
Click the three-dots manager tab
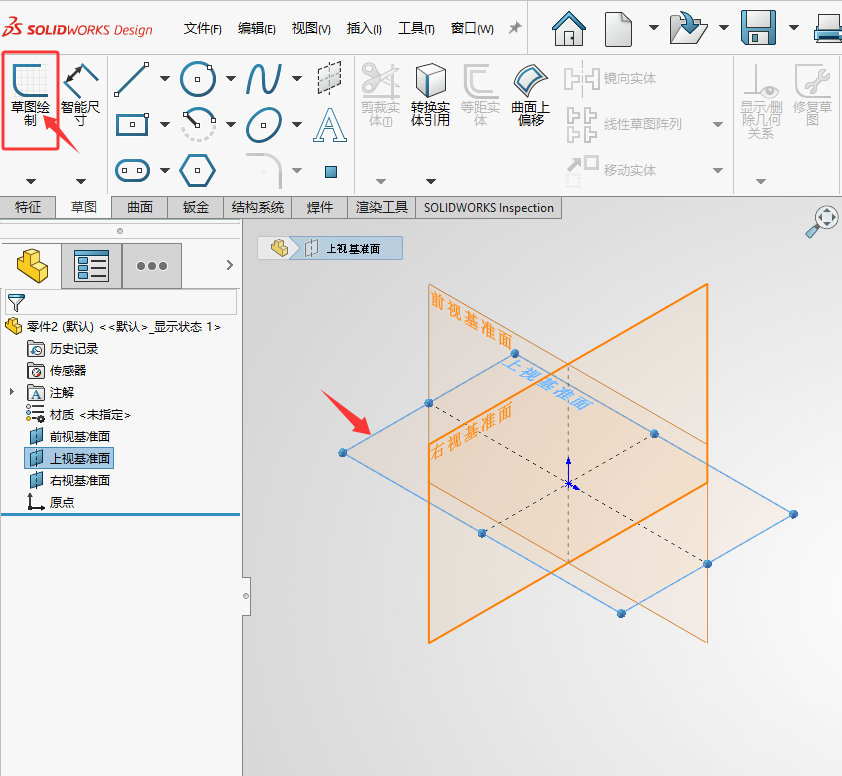[x=152, y=265]
